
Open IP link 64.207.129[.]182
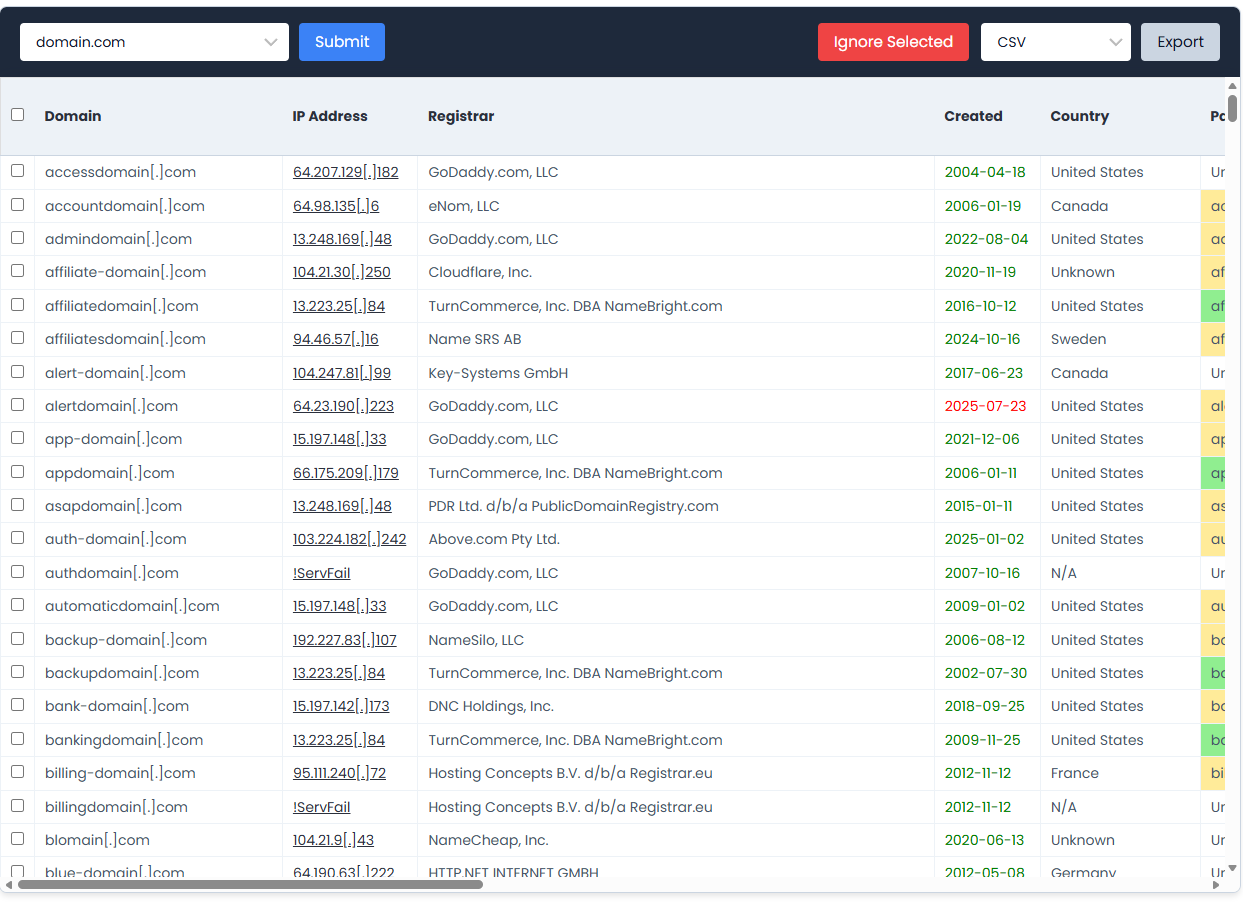[x=345, y=171]
